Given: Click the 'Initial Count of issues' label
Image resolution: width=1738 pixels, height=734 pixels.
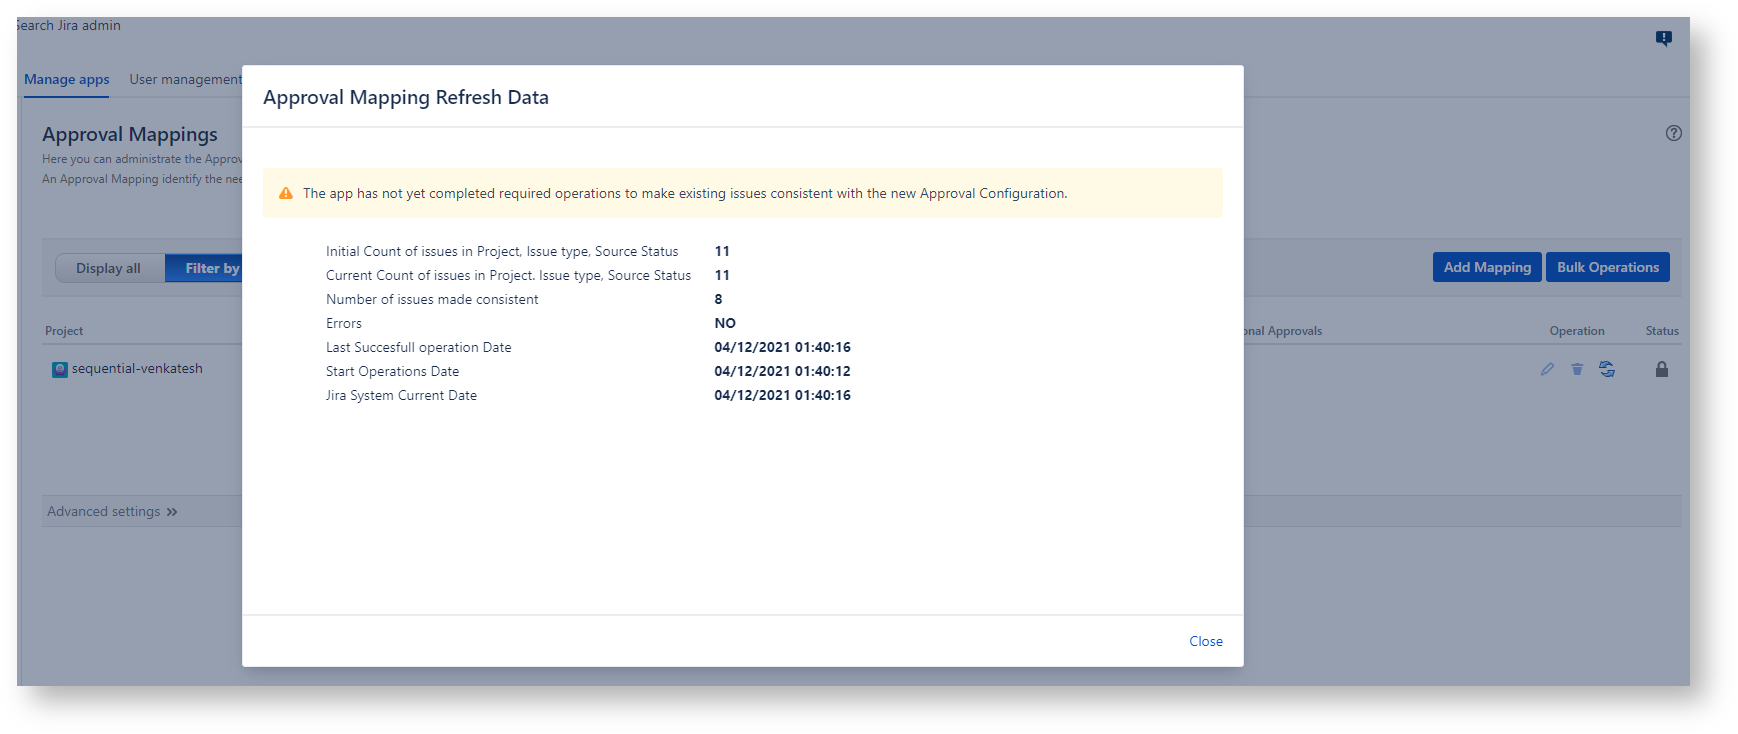Looking at the screenshot, I should pos(502,251).
